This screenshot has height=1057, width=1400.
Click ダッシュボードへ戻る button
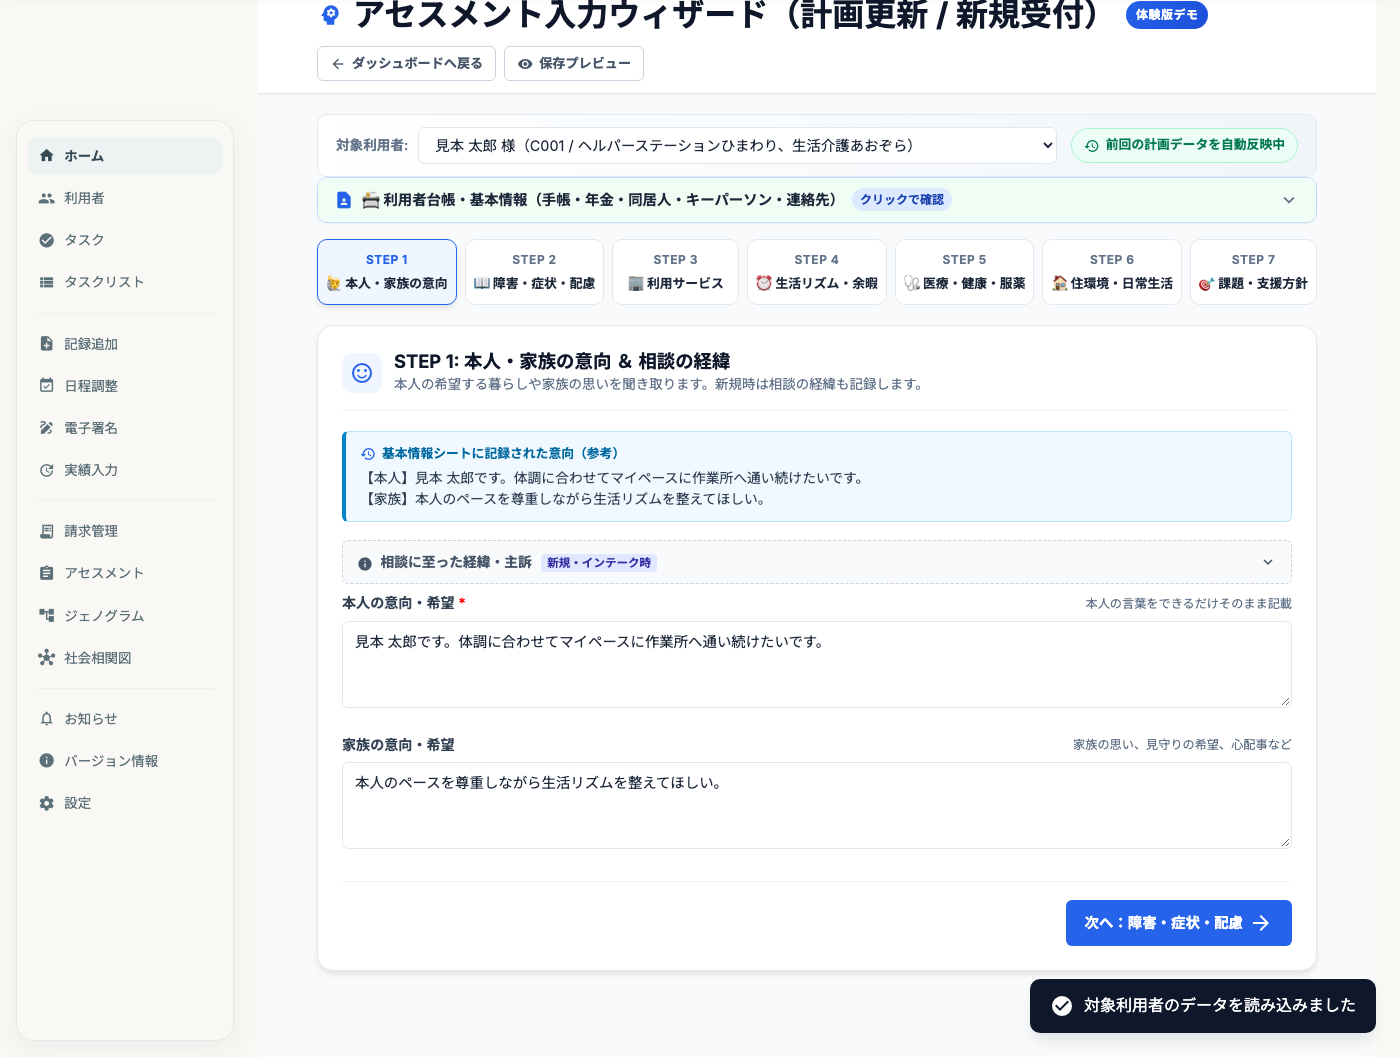click(x=406, y=63)
